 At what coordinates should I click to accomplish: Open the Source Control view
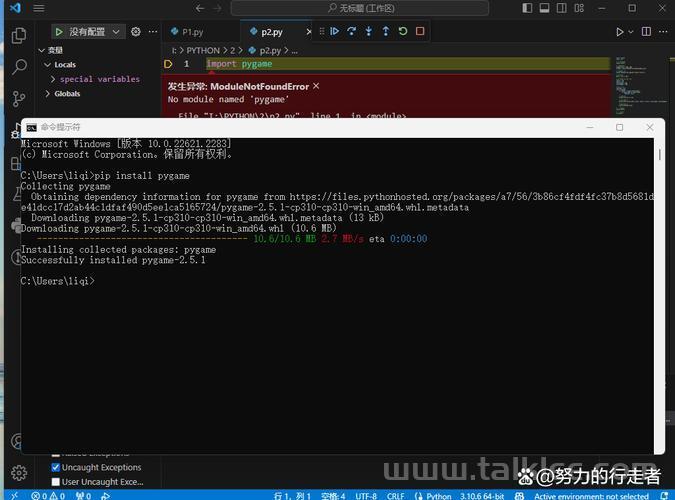point(19,99)
